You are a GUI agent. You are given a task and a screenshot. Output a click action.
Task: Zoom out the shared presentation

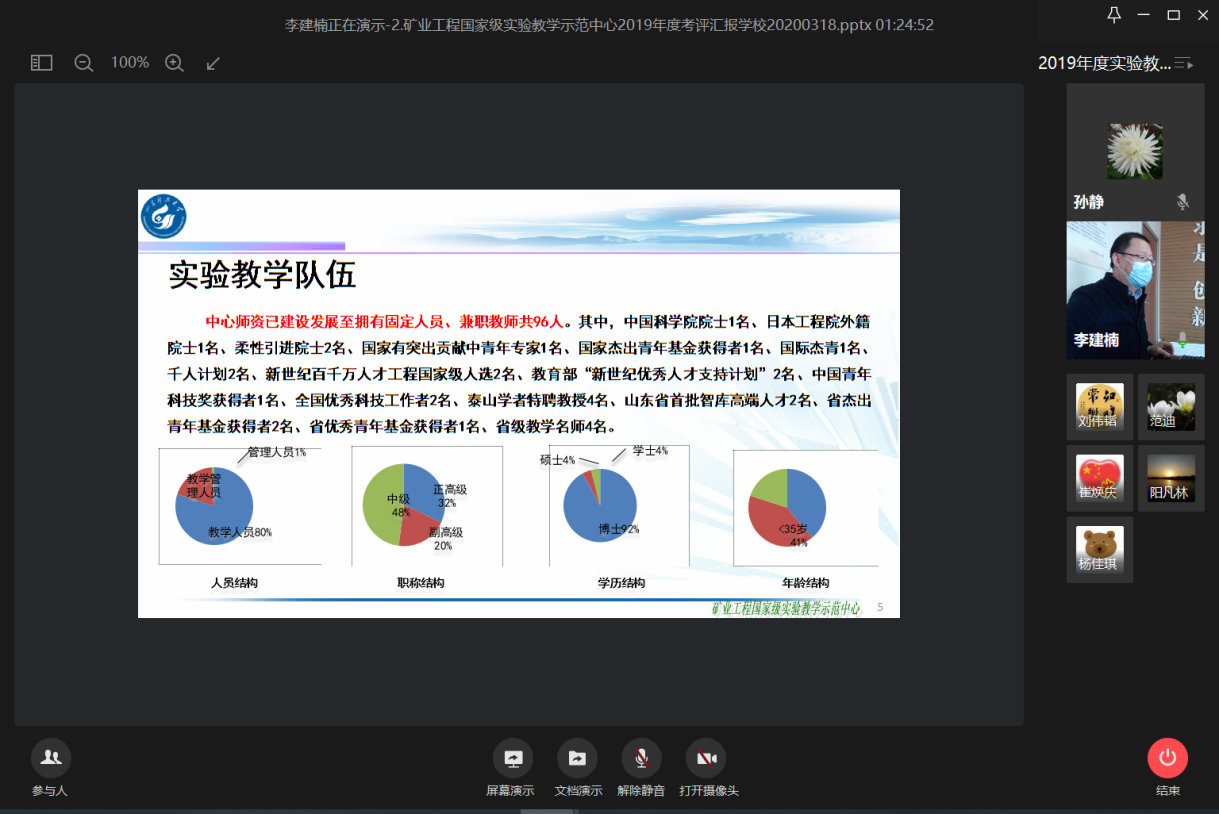(84, 63)
